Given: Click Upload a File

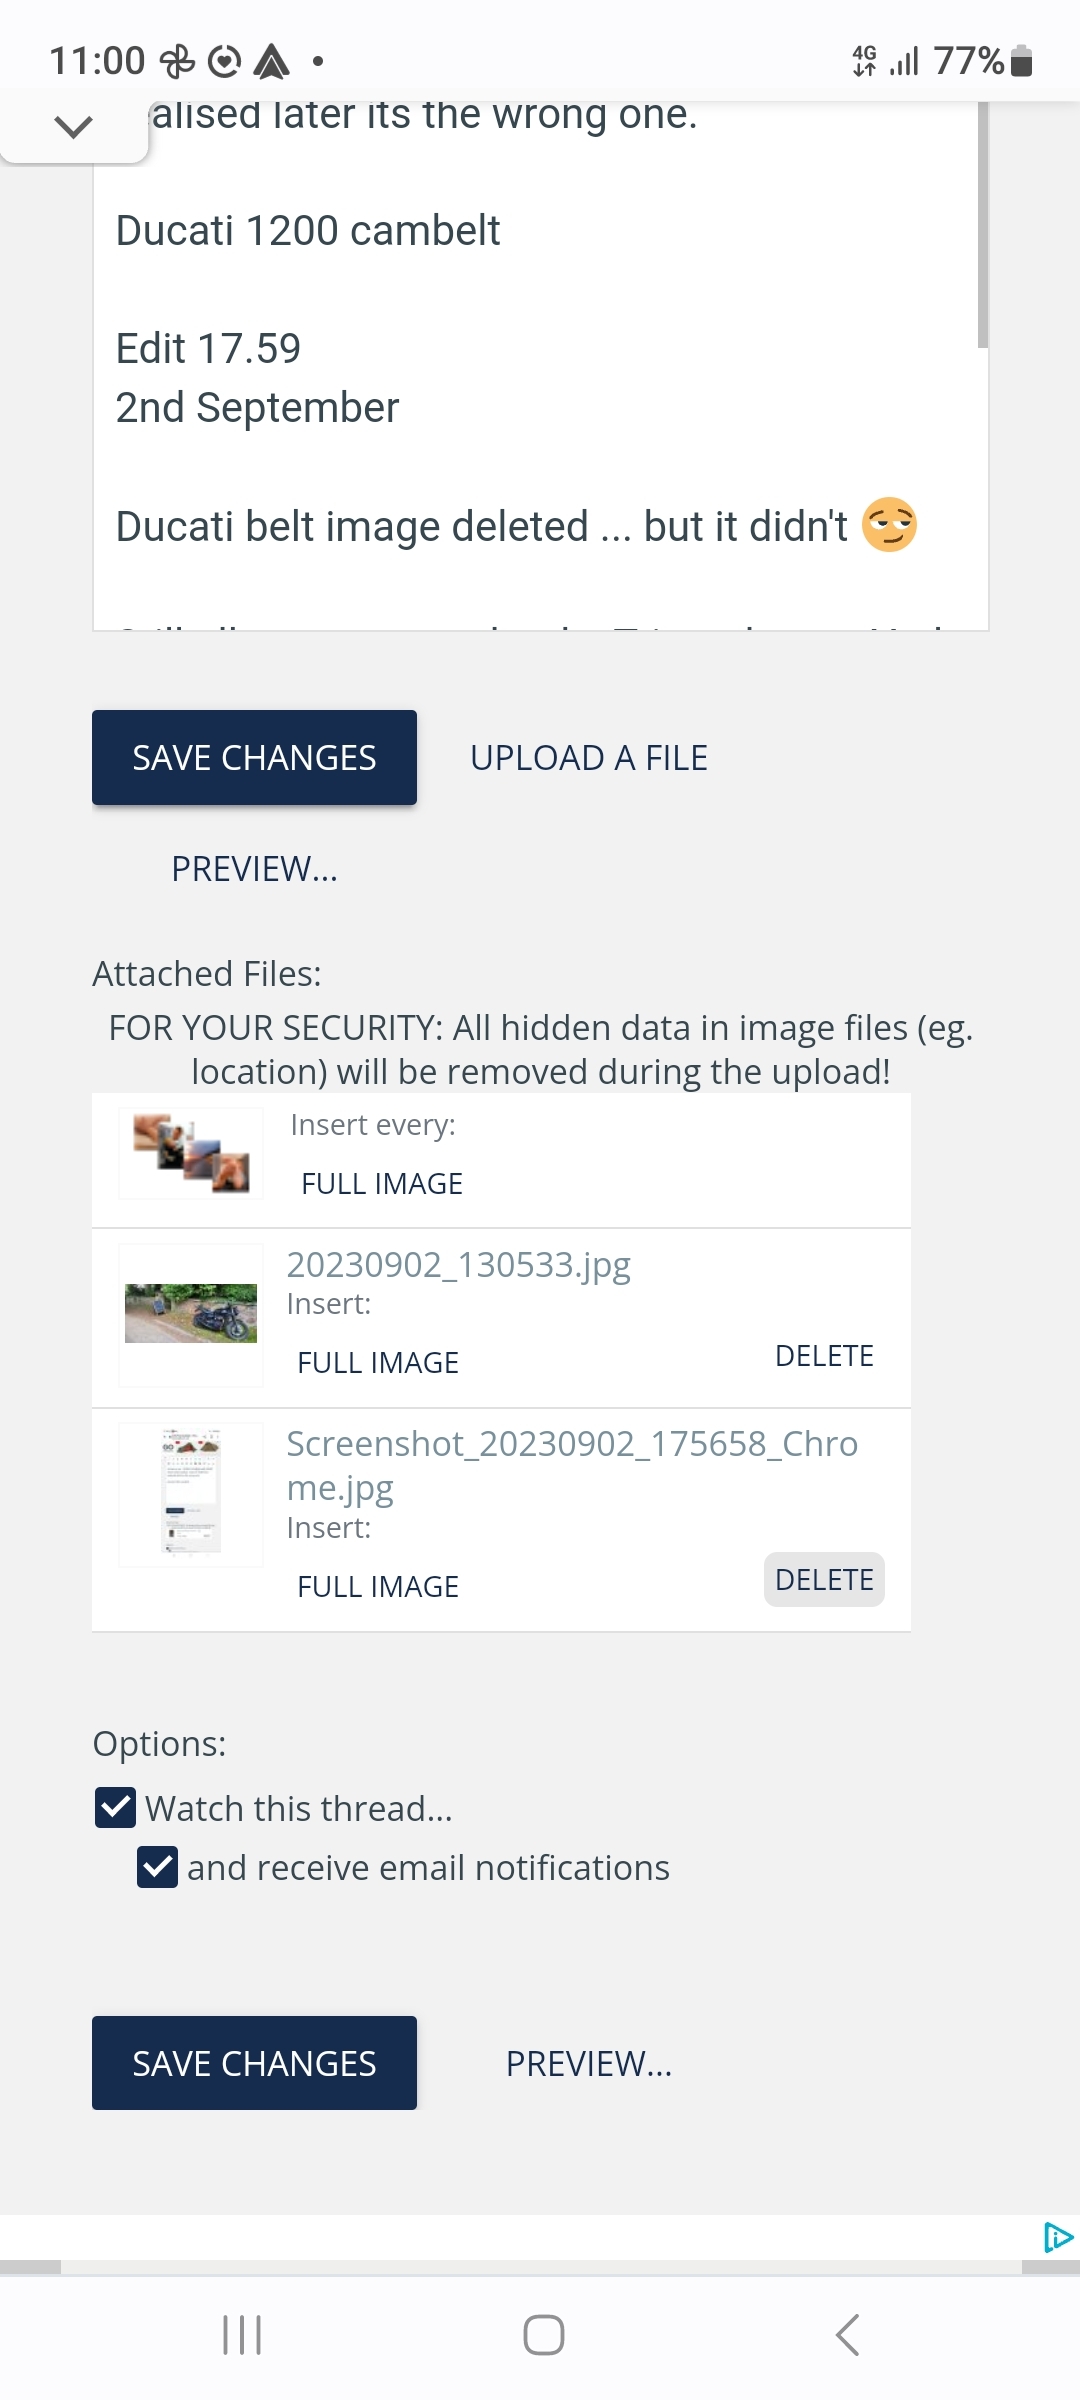Looking at the screenshot, I should coord(589,758).
